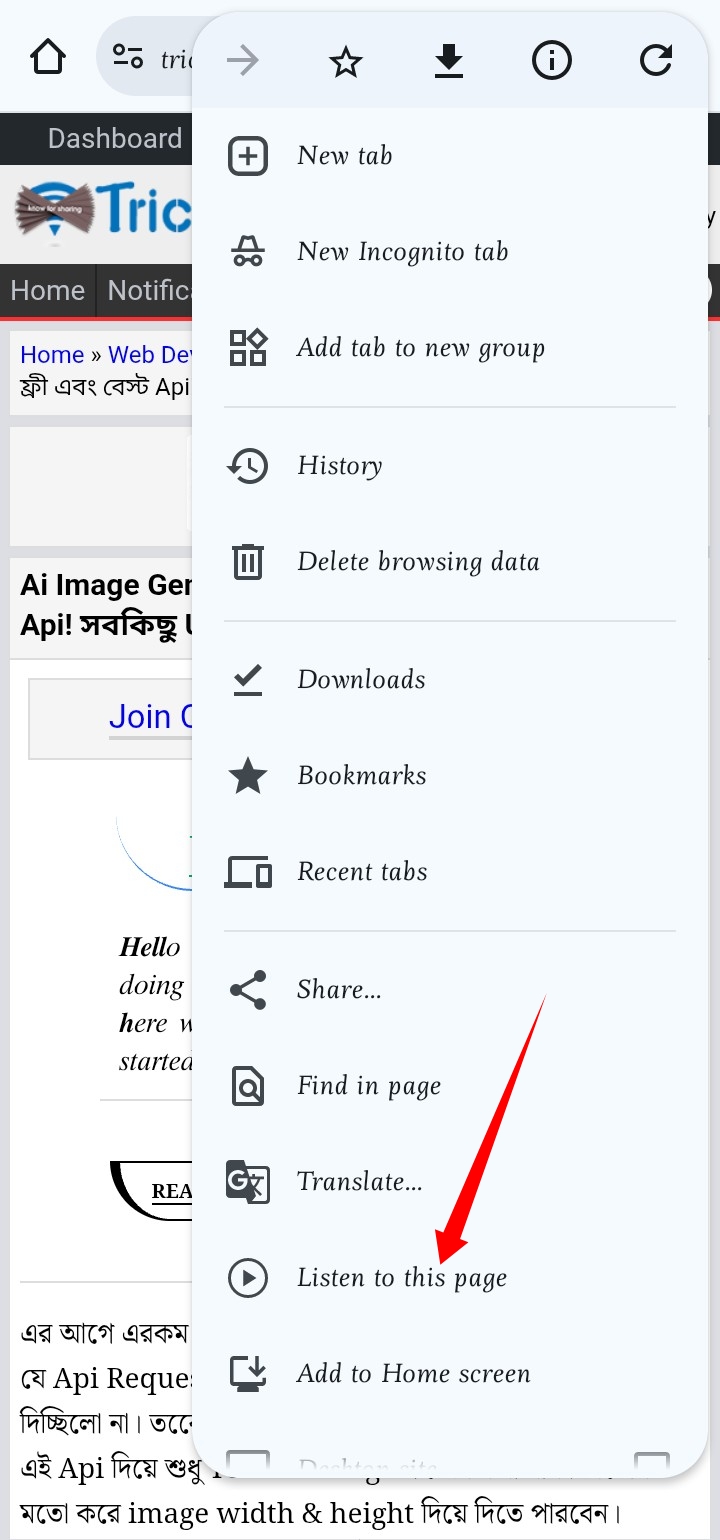
Task: Click the Home breadcrumb link
Action: coord(52,355)
